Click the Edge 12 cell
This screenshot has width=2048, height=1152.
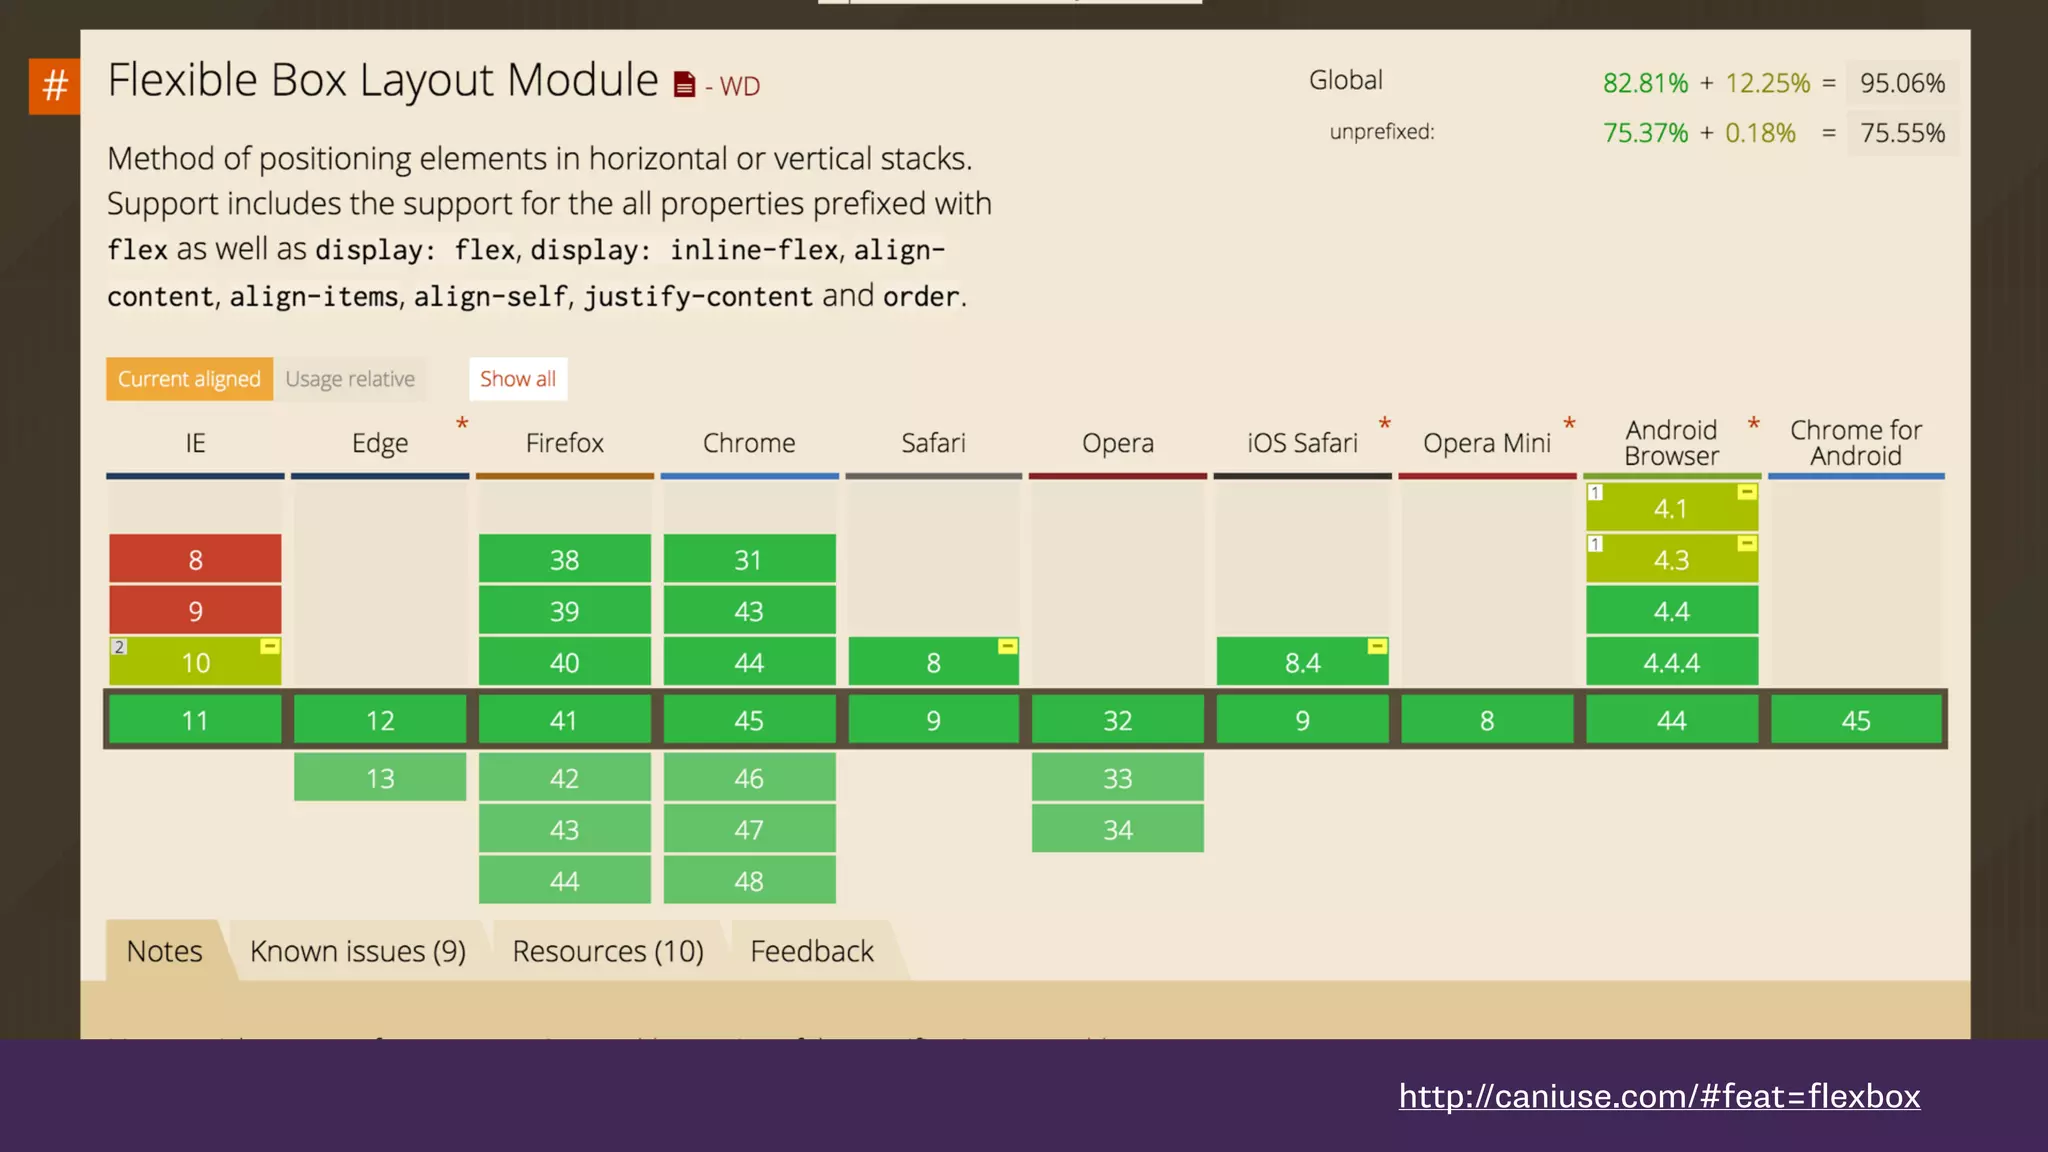coord(380,720)
